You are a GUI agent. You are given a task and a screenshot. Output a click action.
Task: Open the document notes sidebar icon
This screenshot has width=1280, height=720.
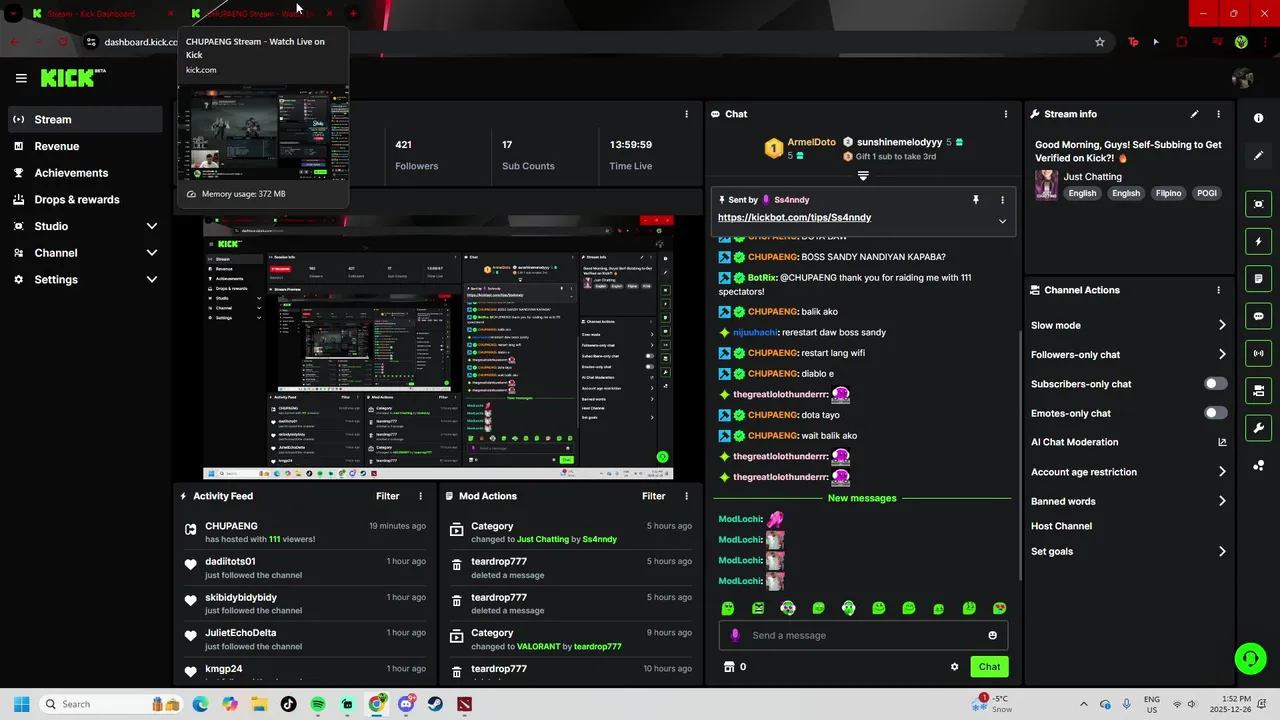(x=1258, y=279)
